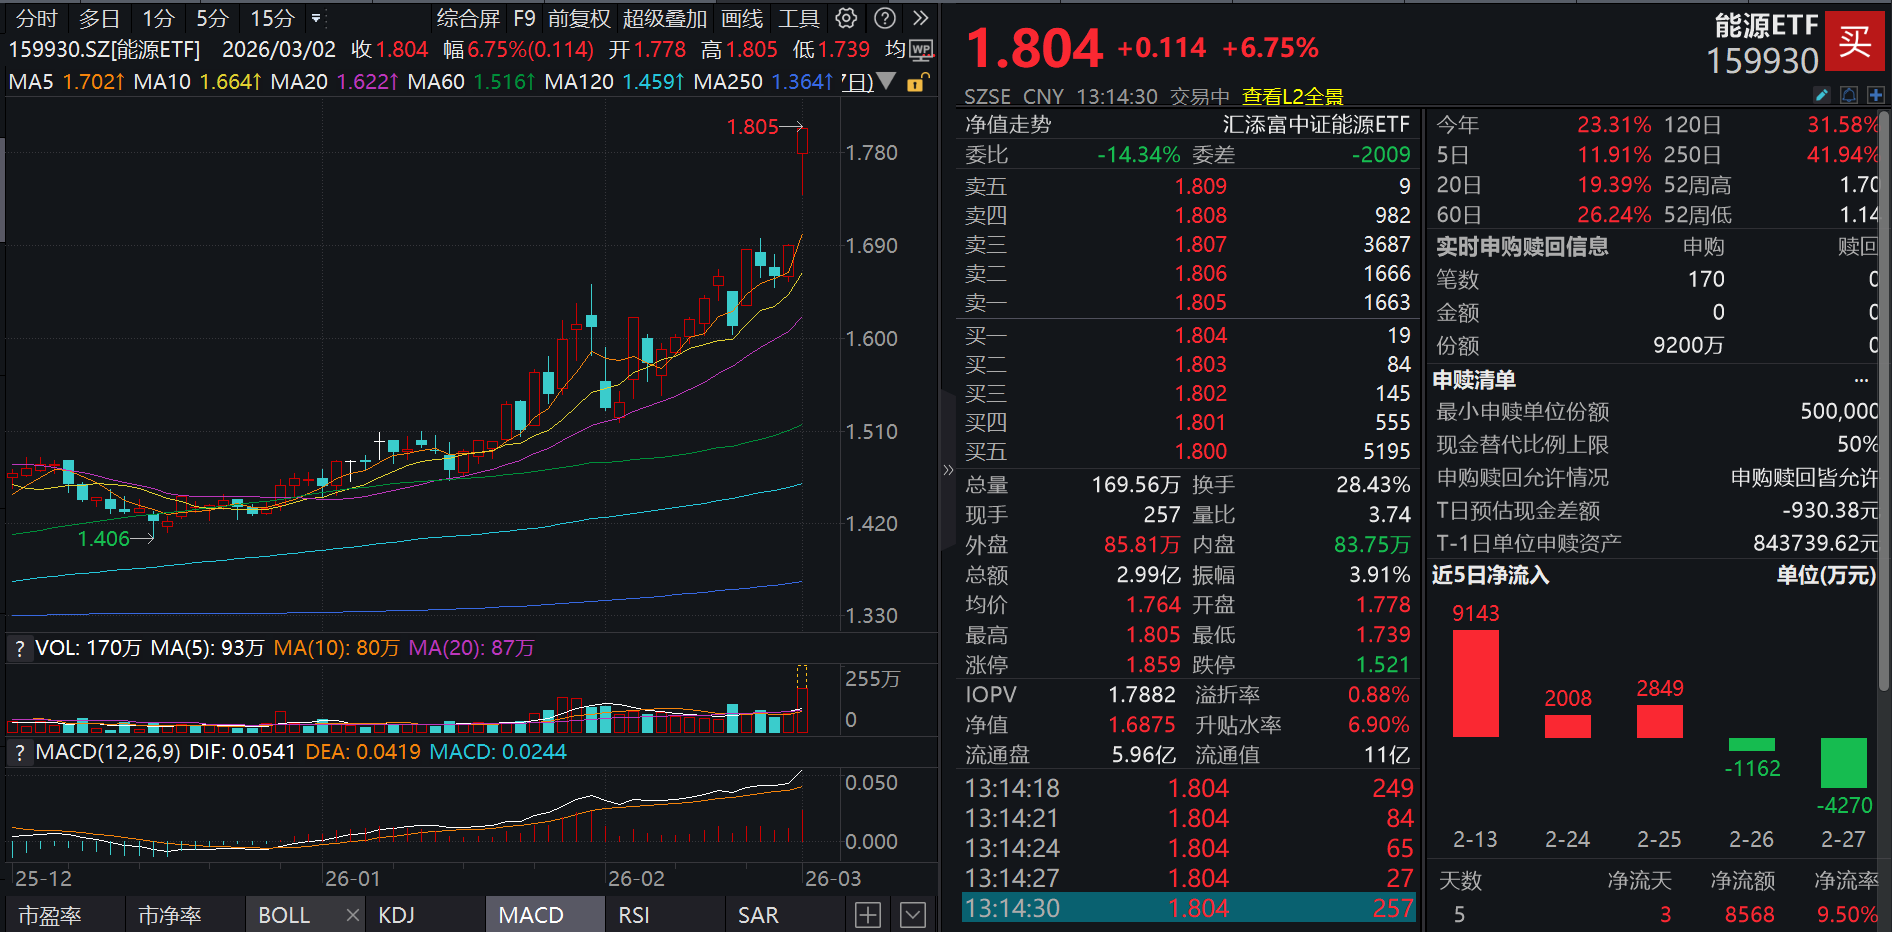Click the bell alert icon beside the pencil icon
This screenshot has width=1892, height=932.
pyautogui.click(x=1849, y=94)
